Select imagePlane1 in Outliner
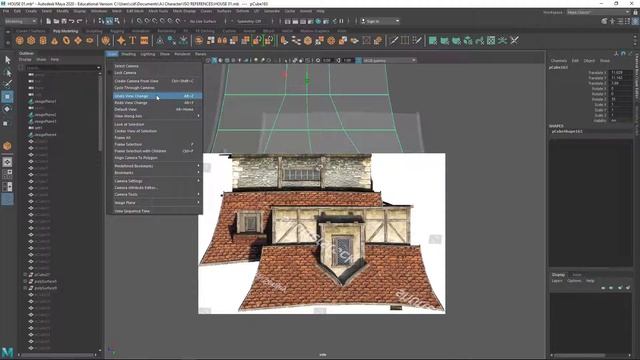 pyautogui.click(x=45, y=101)
